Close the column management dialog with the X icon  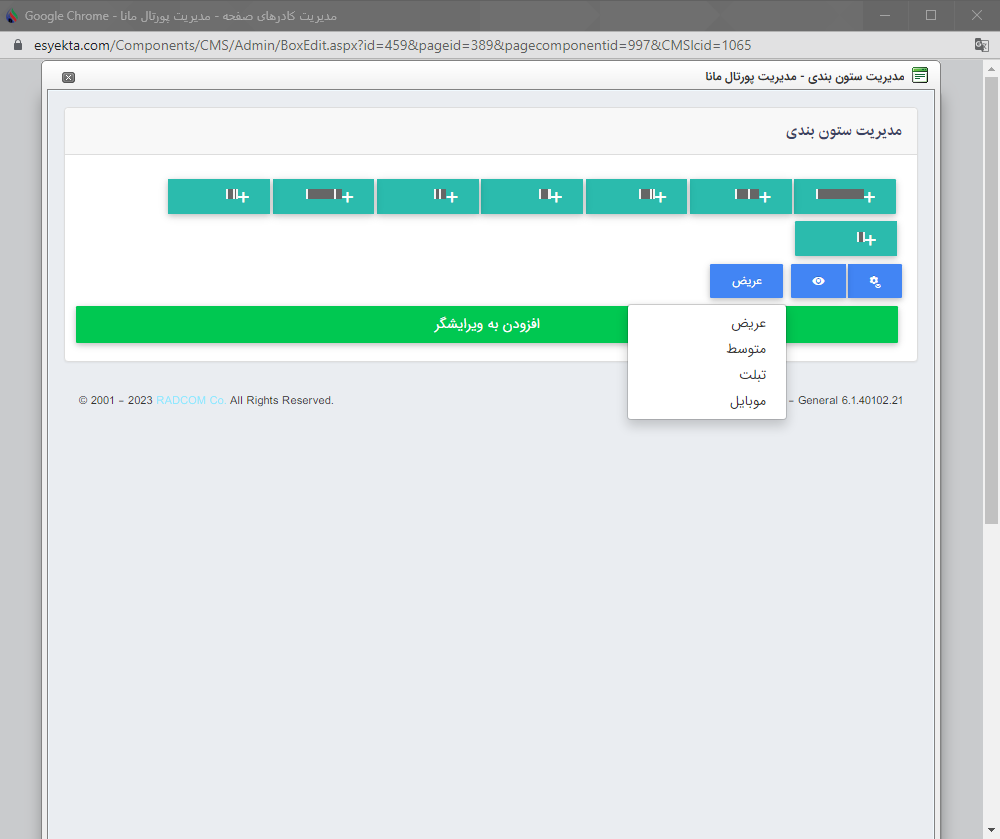click(68, 77)
